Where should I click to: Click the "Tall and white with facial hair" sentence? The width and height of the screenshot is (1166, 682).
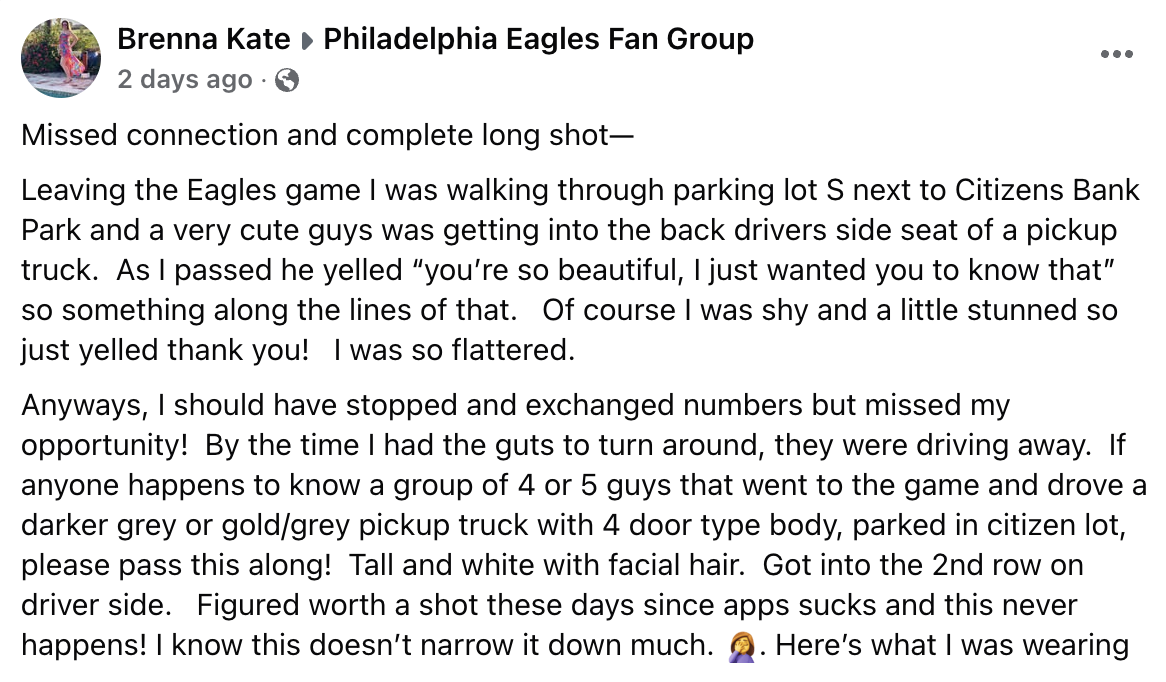[546, 565]
